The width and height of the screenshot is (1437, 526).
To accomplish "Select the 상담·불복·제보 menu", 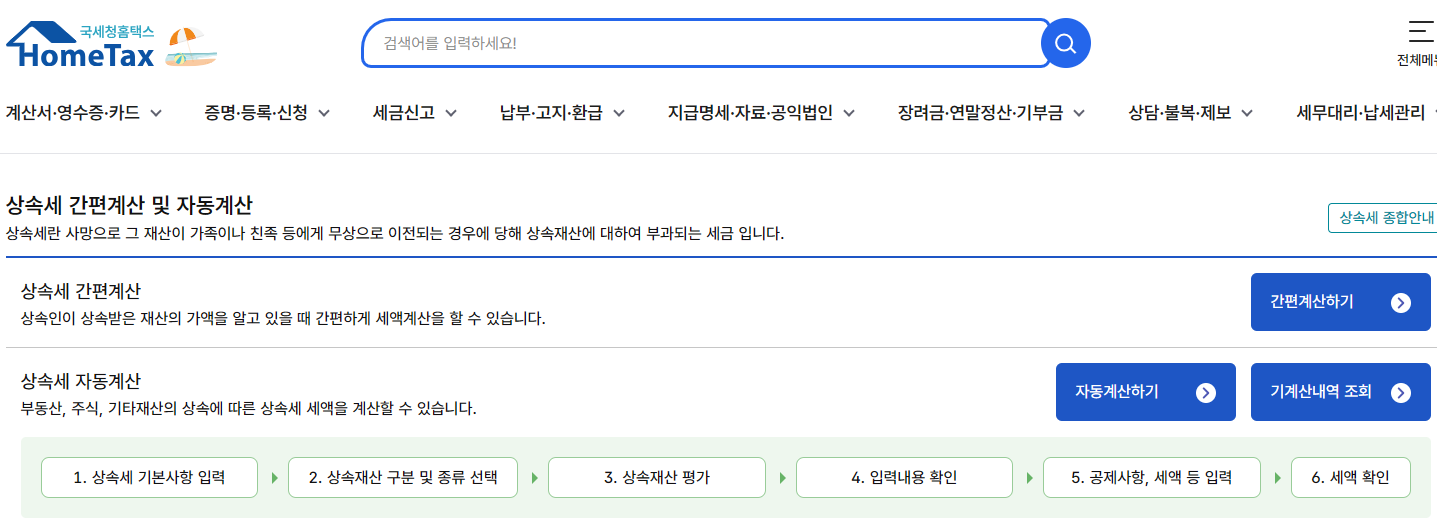I will pyautogui.click(x=1190, y=113).
